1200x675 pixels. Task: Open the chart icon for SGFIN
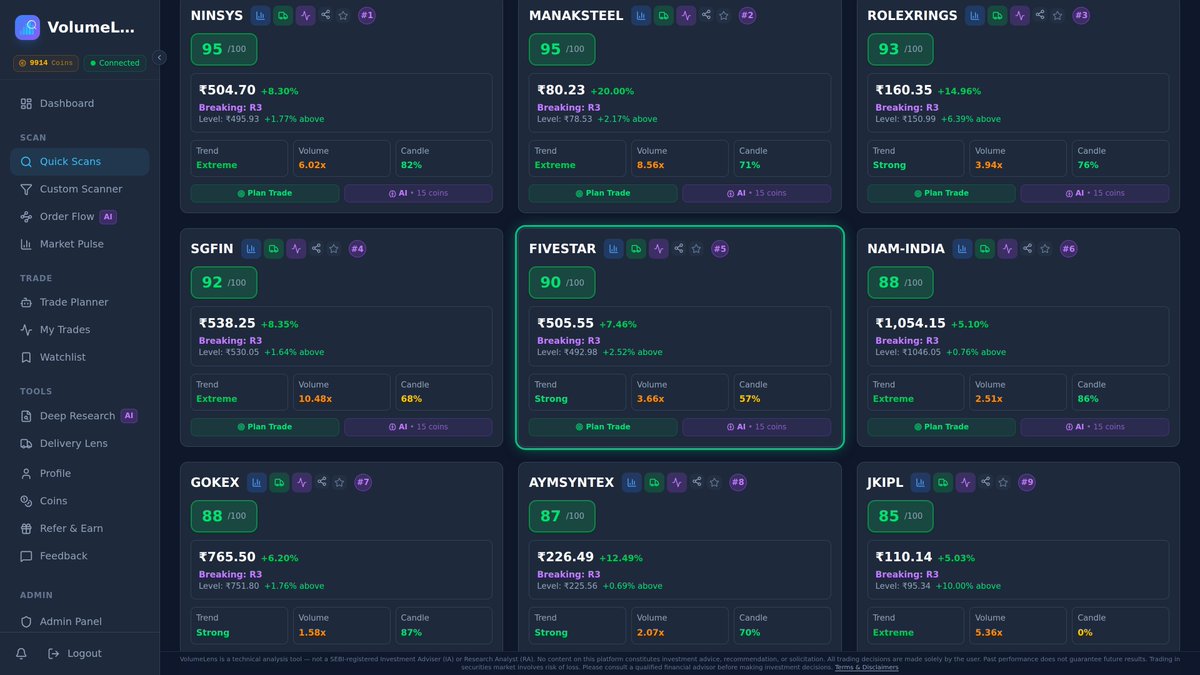tap(250, 249)
